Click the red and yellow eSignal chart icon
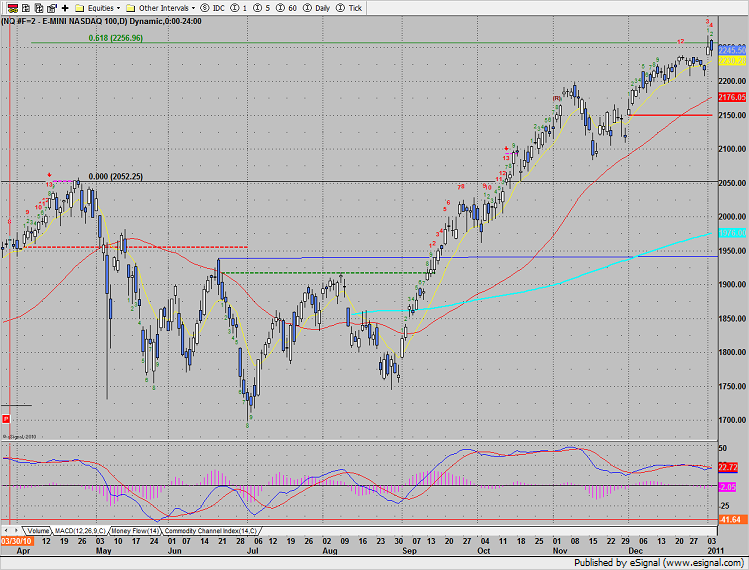The height and width of the screenshot is (570, 749). (13, 8)
